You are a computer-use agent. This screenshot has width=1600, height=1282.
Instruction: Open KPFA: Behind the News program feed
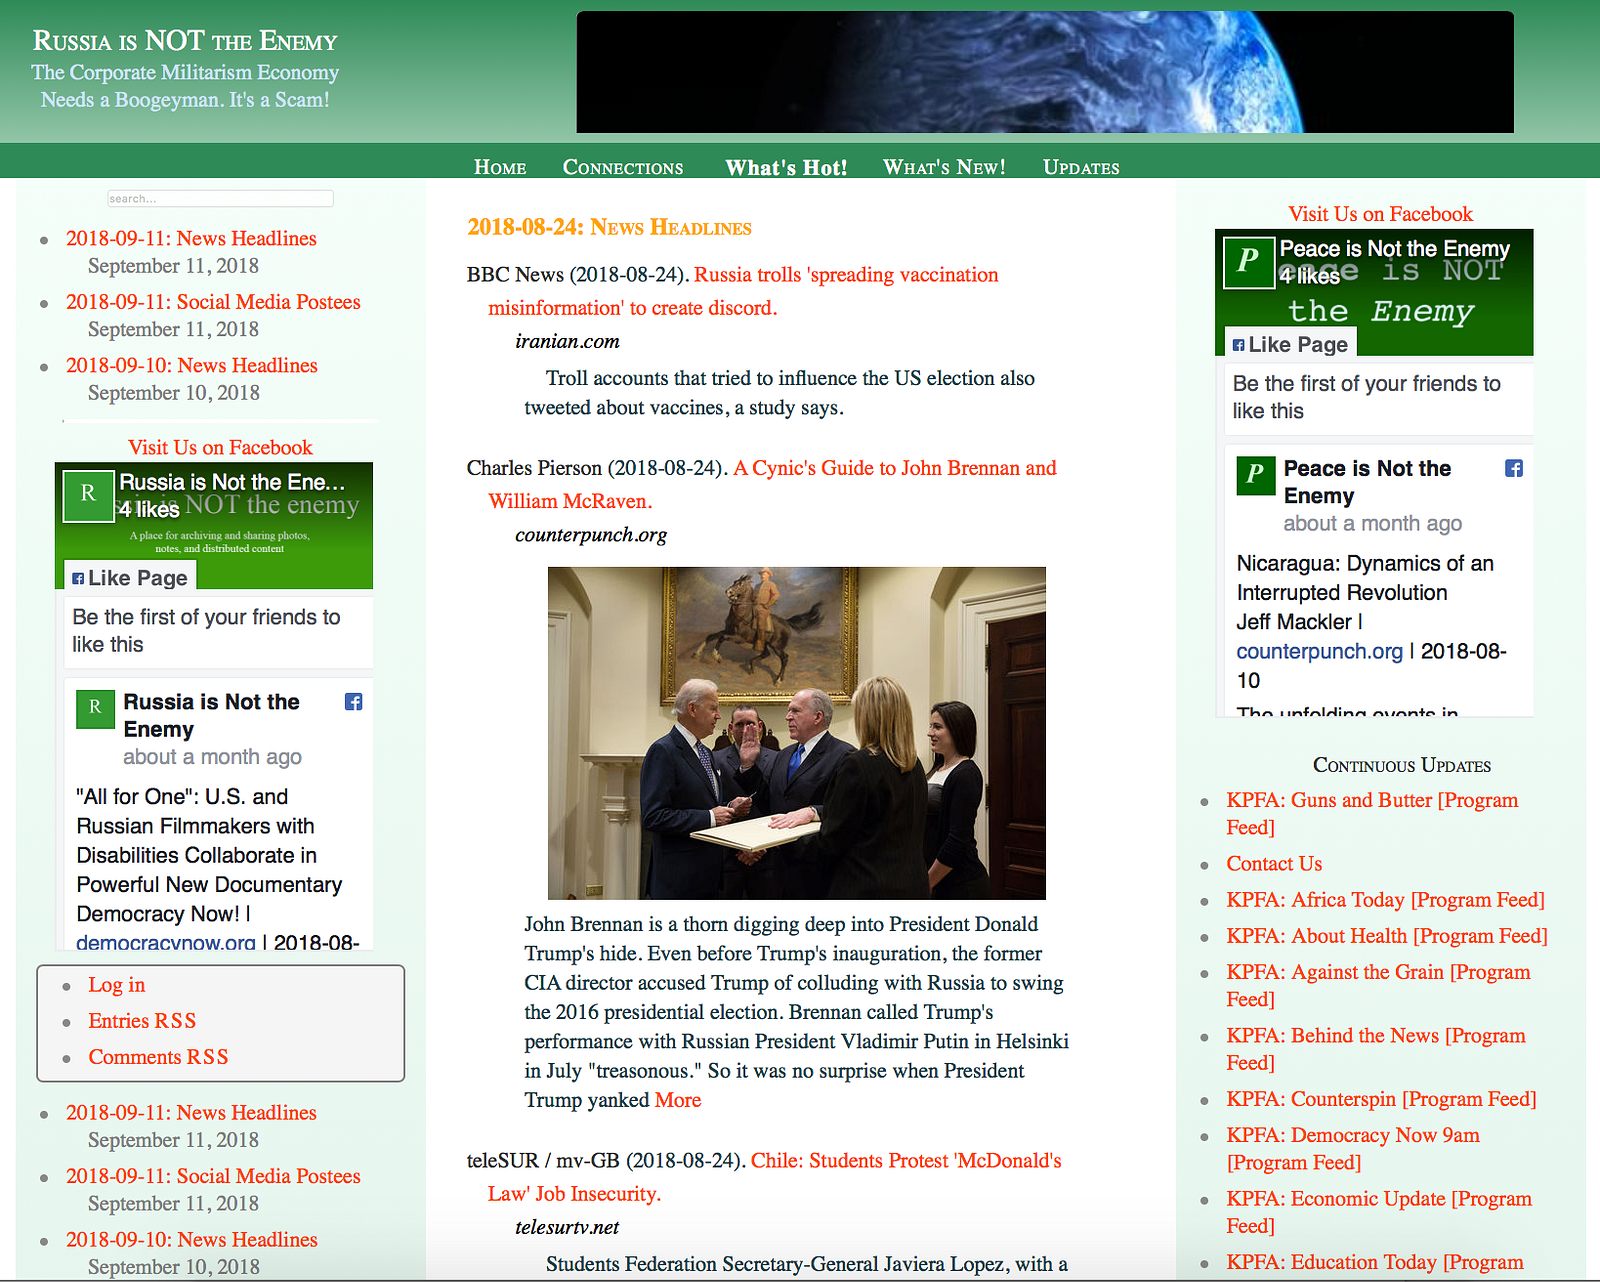tap(1376, 1049)
